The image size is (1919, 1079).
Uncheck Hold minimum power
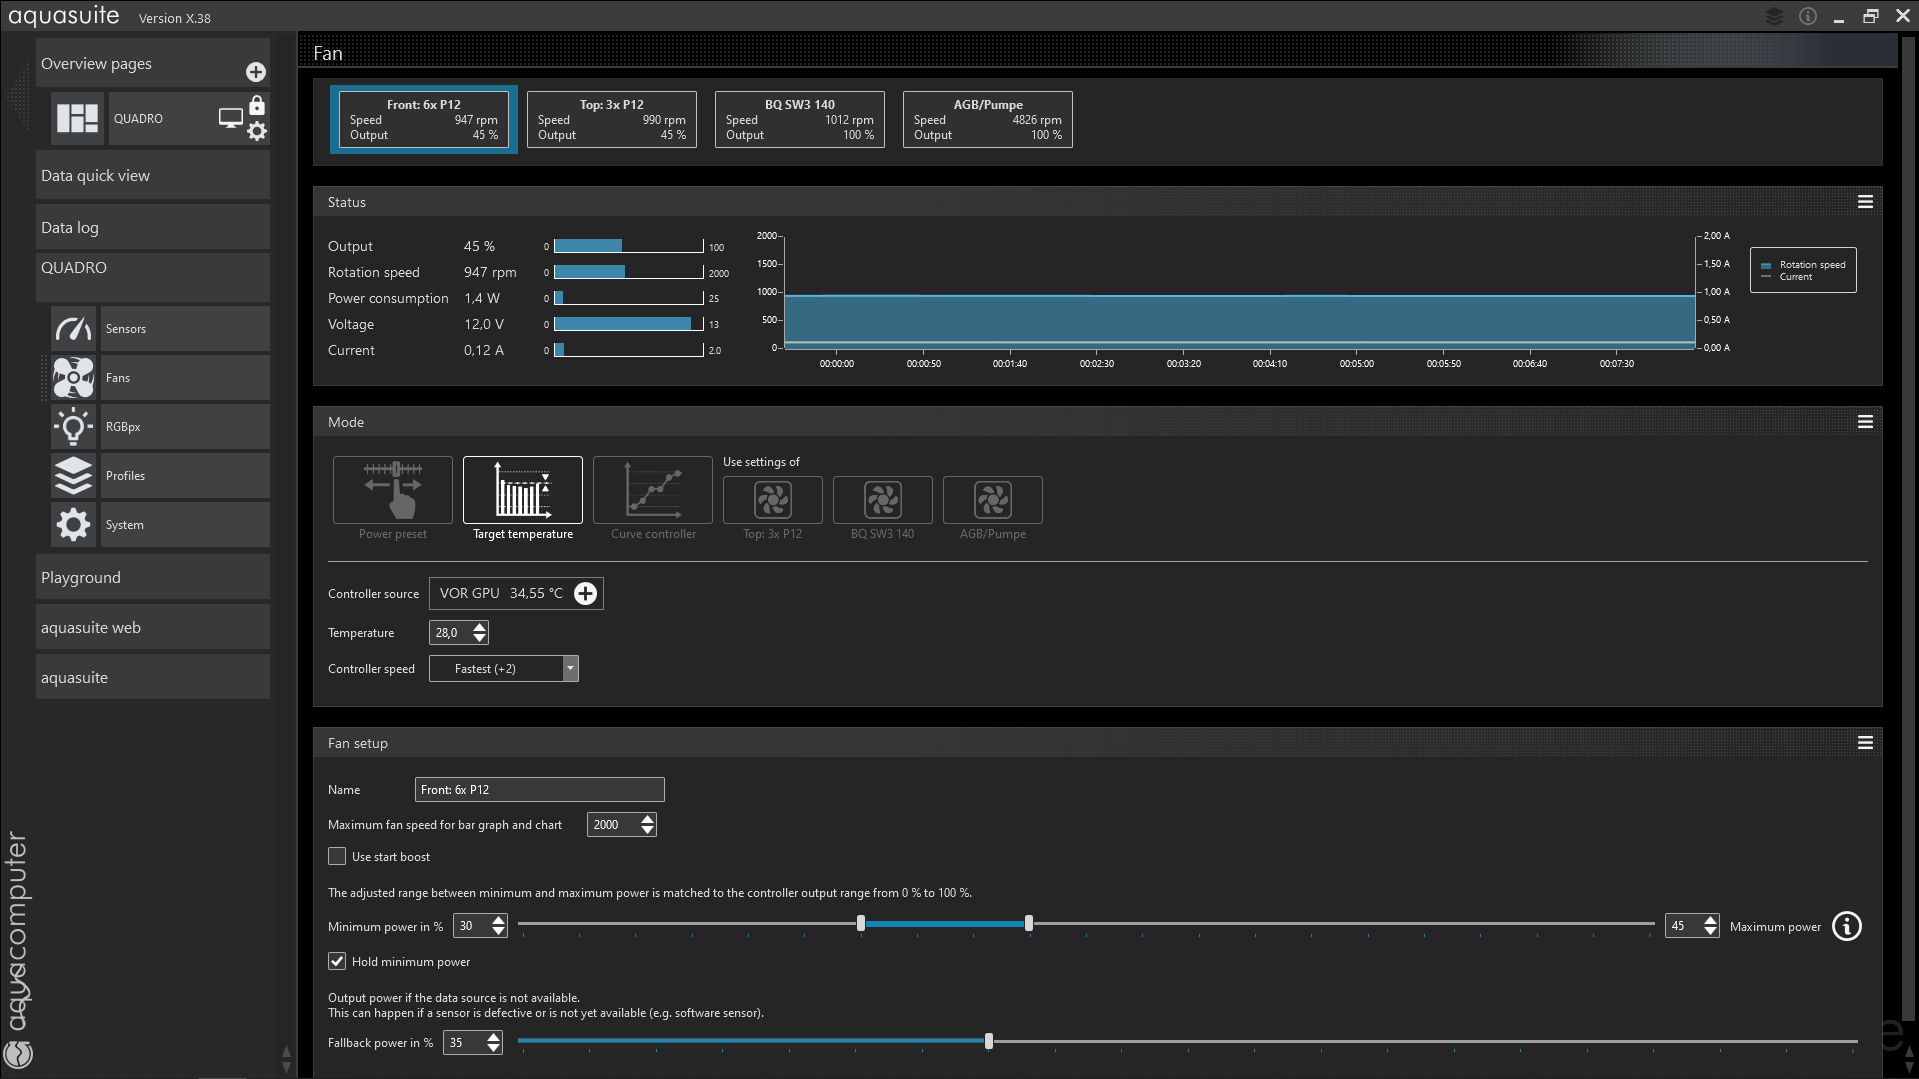point(337,961)
